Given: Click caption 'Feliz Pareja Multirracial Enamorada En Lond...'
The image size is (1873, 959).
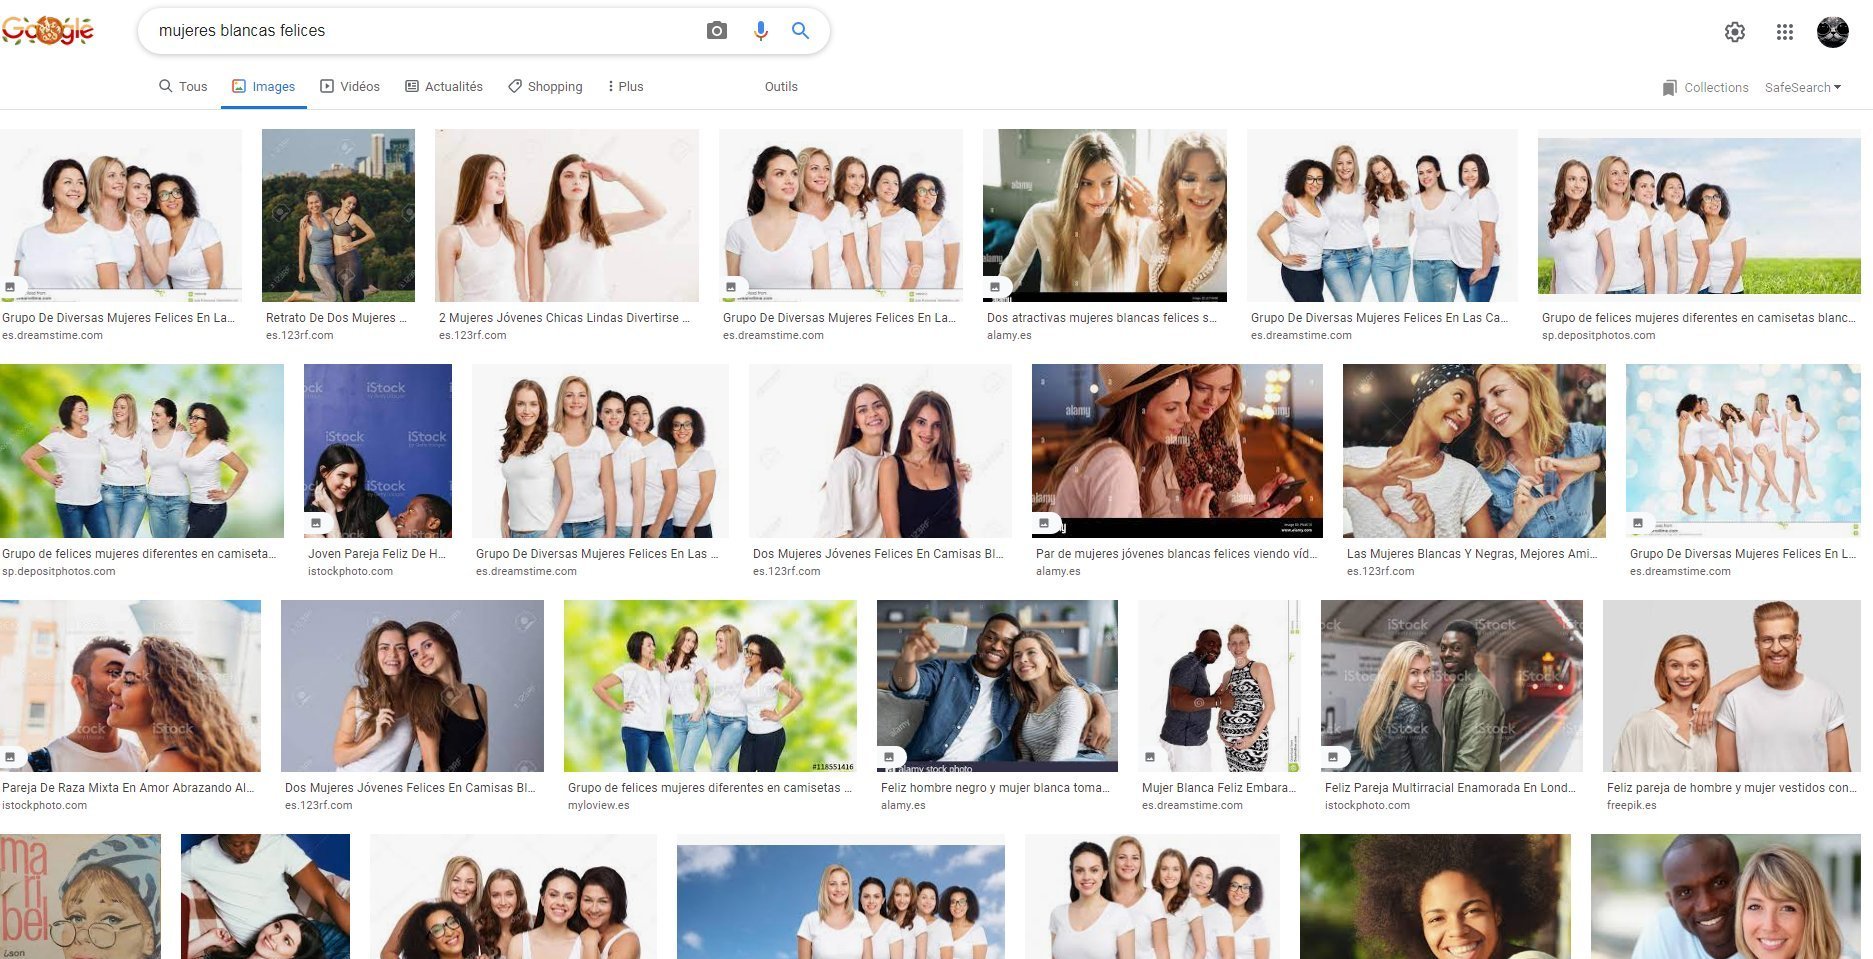Looking at the screenshot, I should 1450,788.
